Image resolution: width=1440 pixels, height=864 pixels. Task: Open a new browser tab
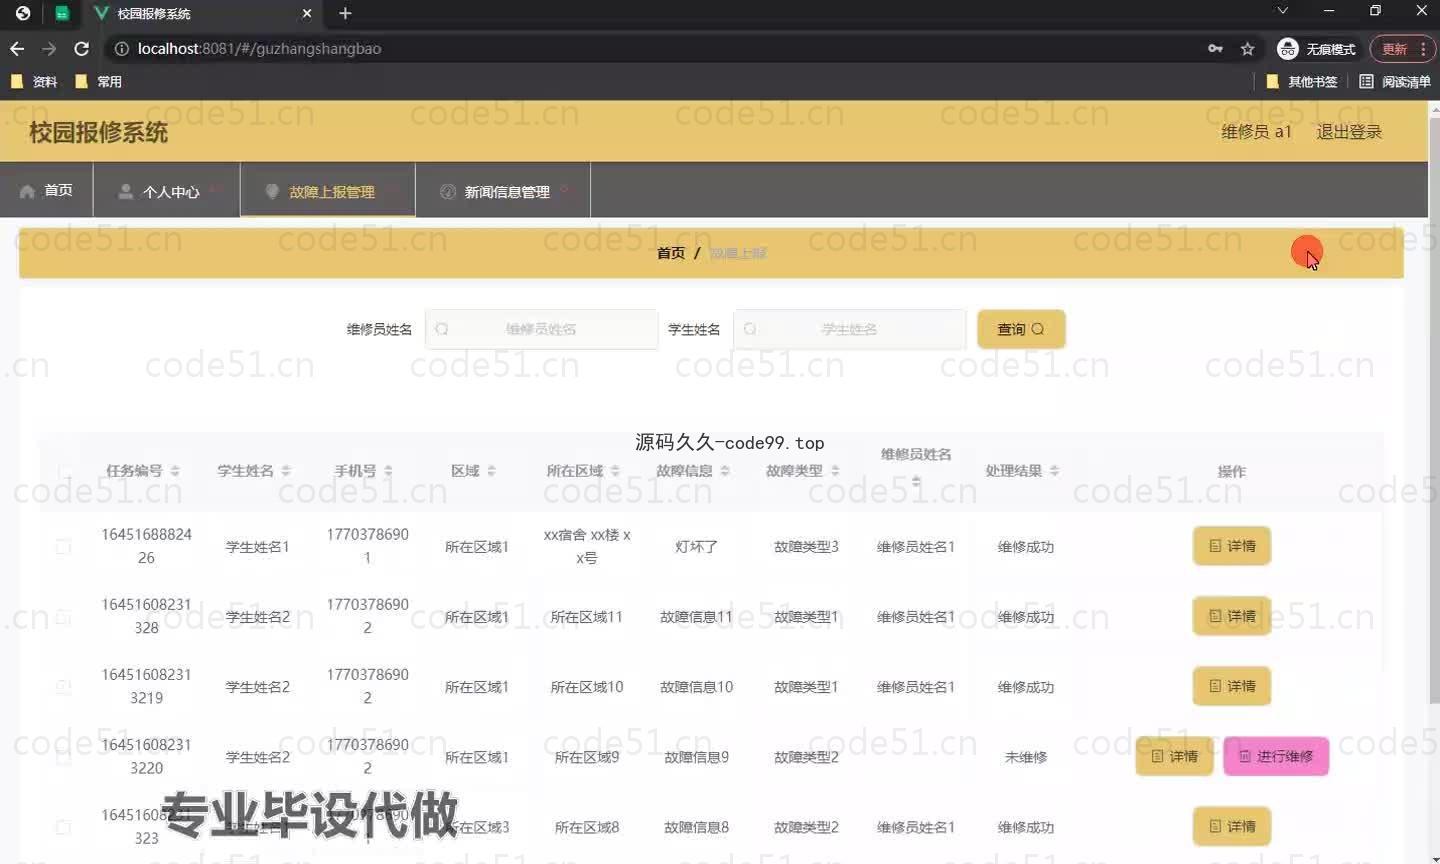345,13
